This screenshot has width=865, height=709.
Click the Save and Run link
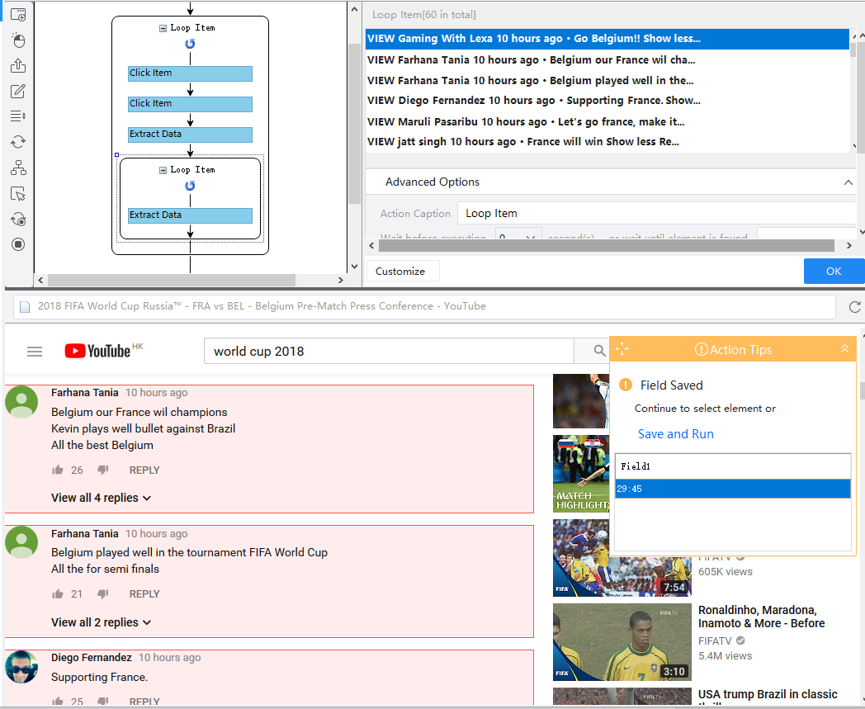pos(676,434)
